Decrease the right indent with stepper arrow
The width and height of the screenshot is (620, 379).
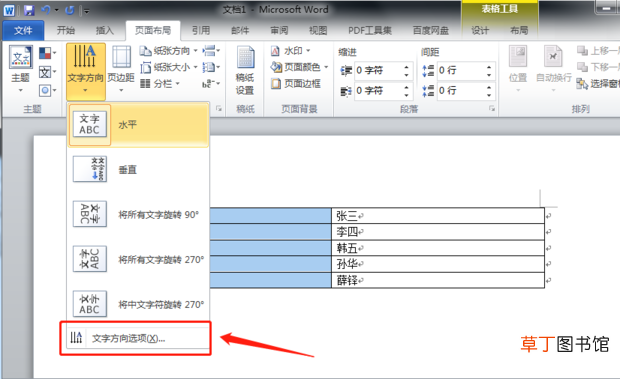click(406, 95)
